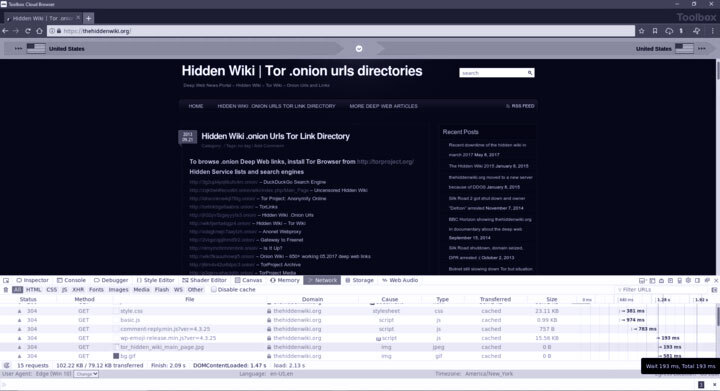Close the developer tools panel
720x391 pixels.
[715, 280]
